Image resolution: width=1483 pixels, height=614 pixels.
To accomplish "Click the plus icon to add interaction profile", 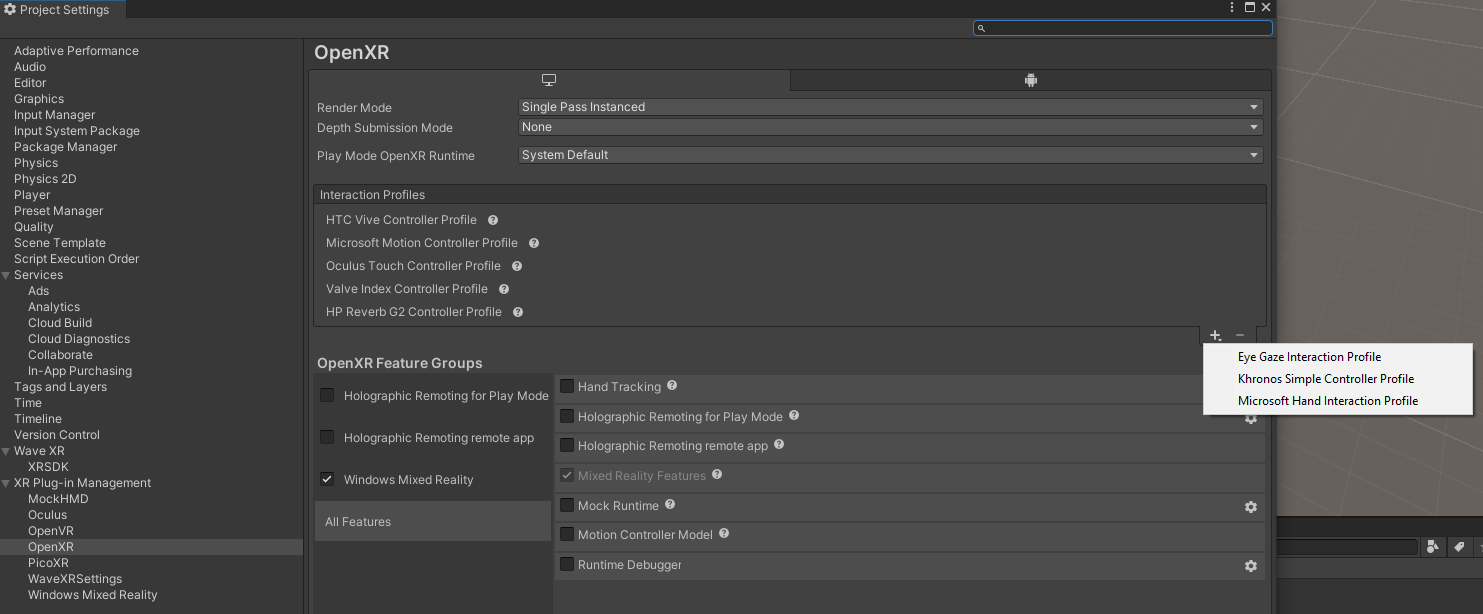I will (x=1215, y=336).
